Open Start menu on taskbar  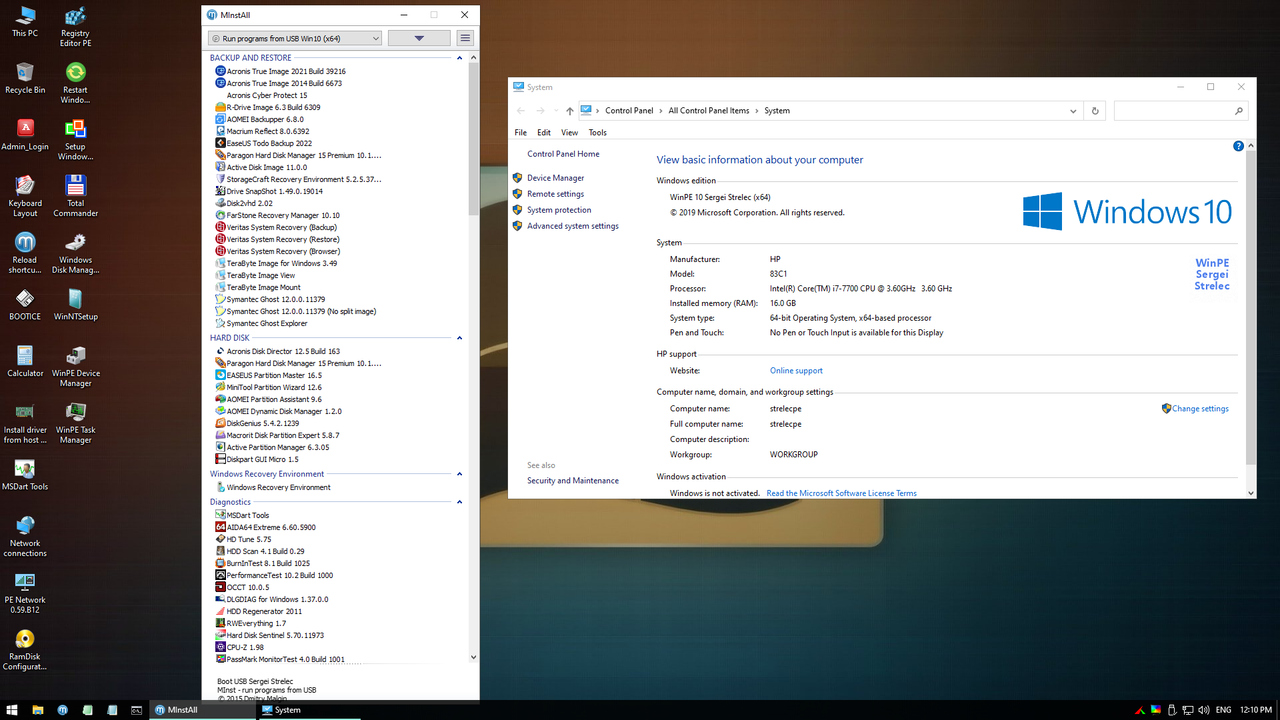(x=13, y=710)
